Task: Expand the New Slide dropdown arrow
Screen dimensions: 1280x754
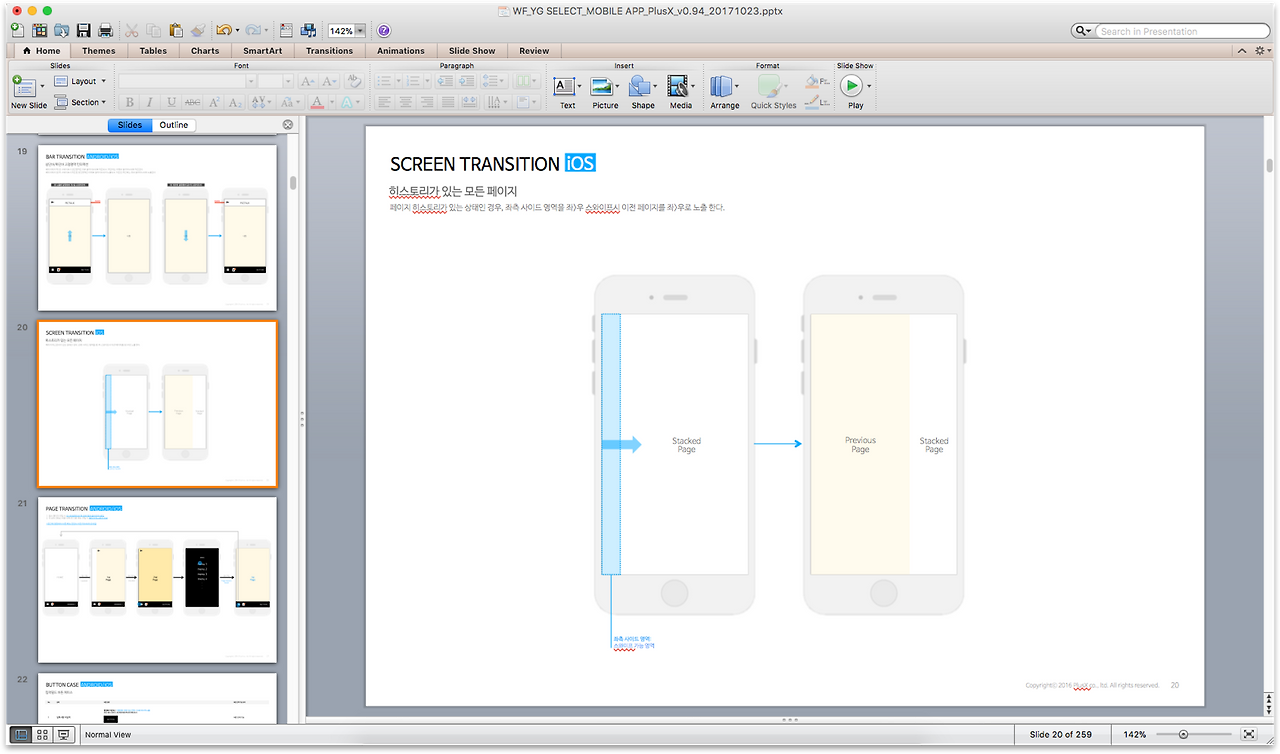Action: click(43, 86)
